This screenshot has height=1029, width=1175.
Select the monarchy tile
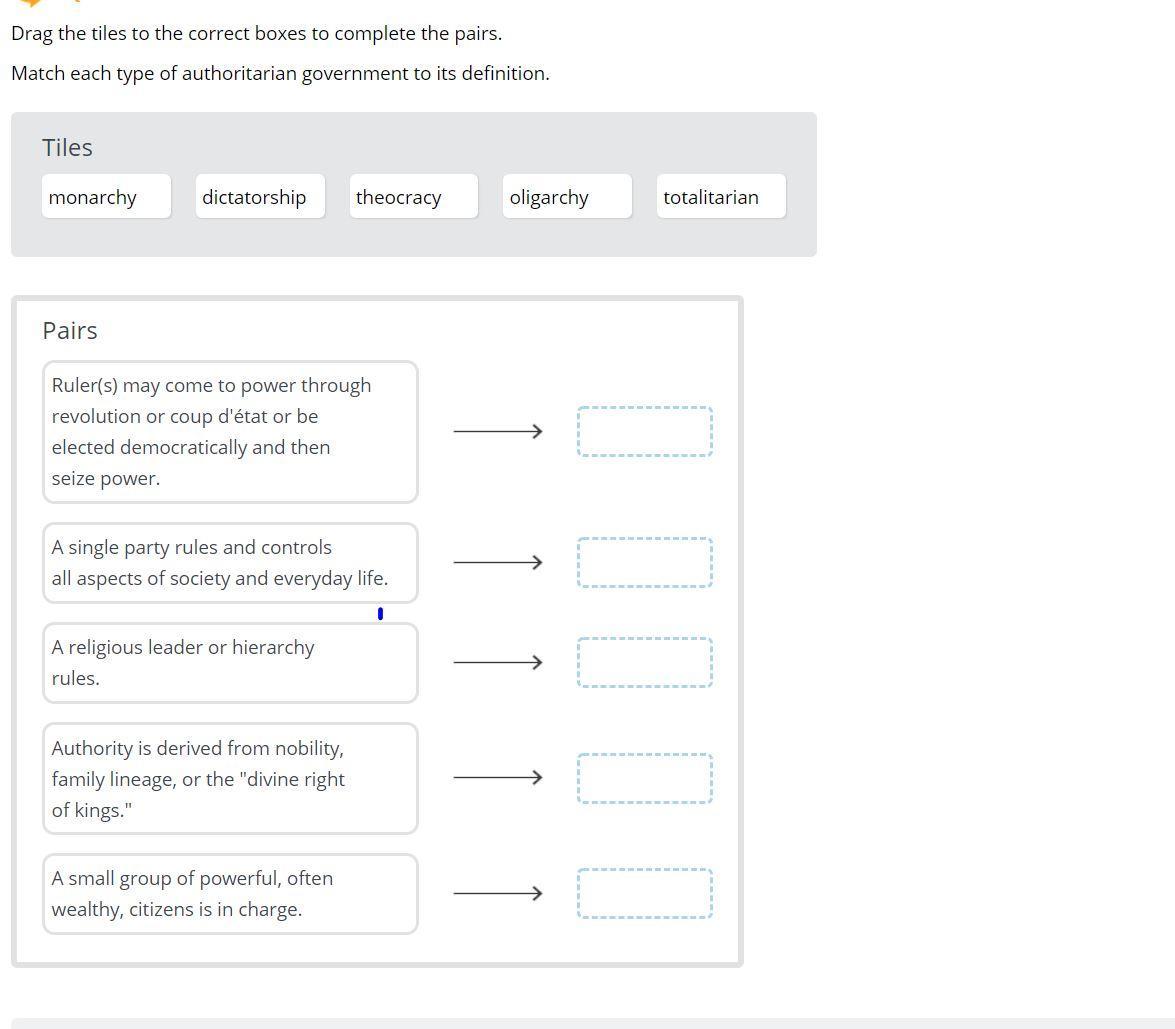coord(106,196)
